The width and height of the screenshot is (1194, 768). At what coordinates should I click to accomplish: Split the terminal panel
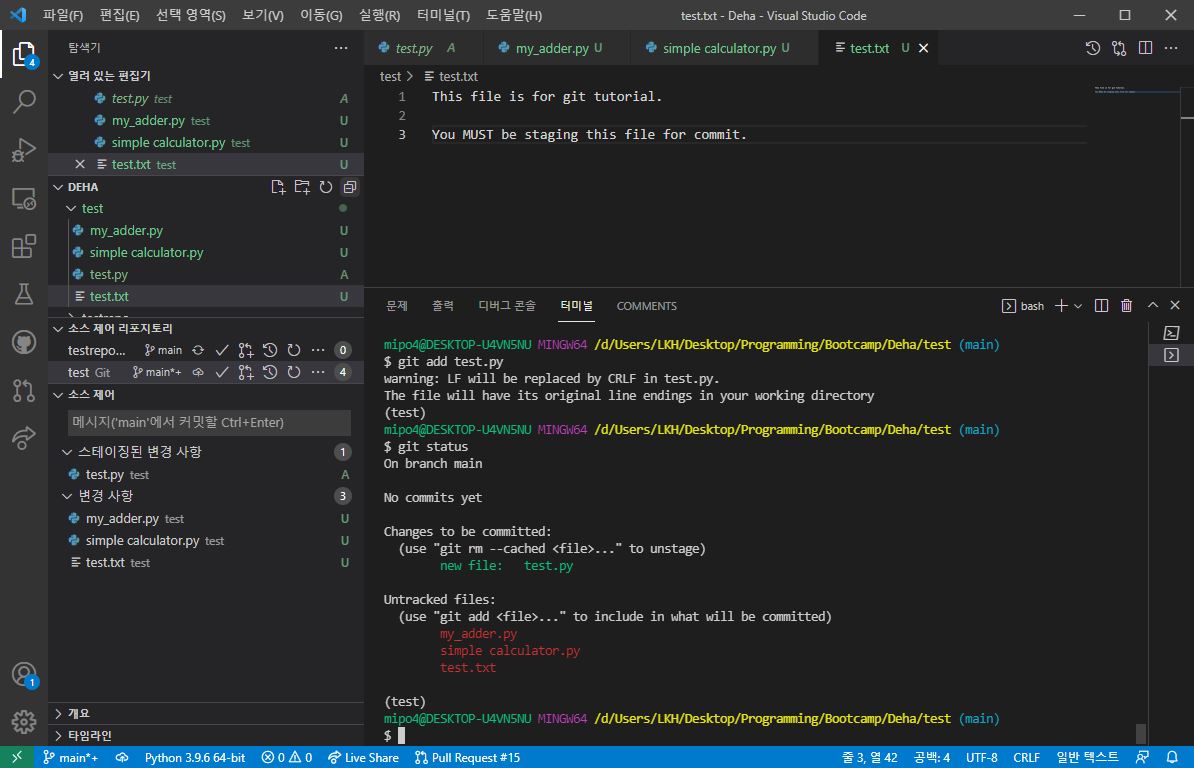tap(1101, 306)
